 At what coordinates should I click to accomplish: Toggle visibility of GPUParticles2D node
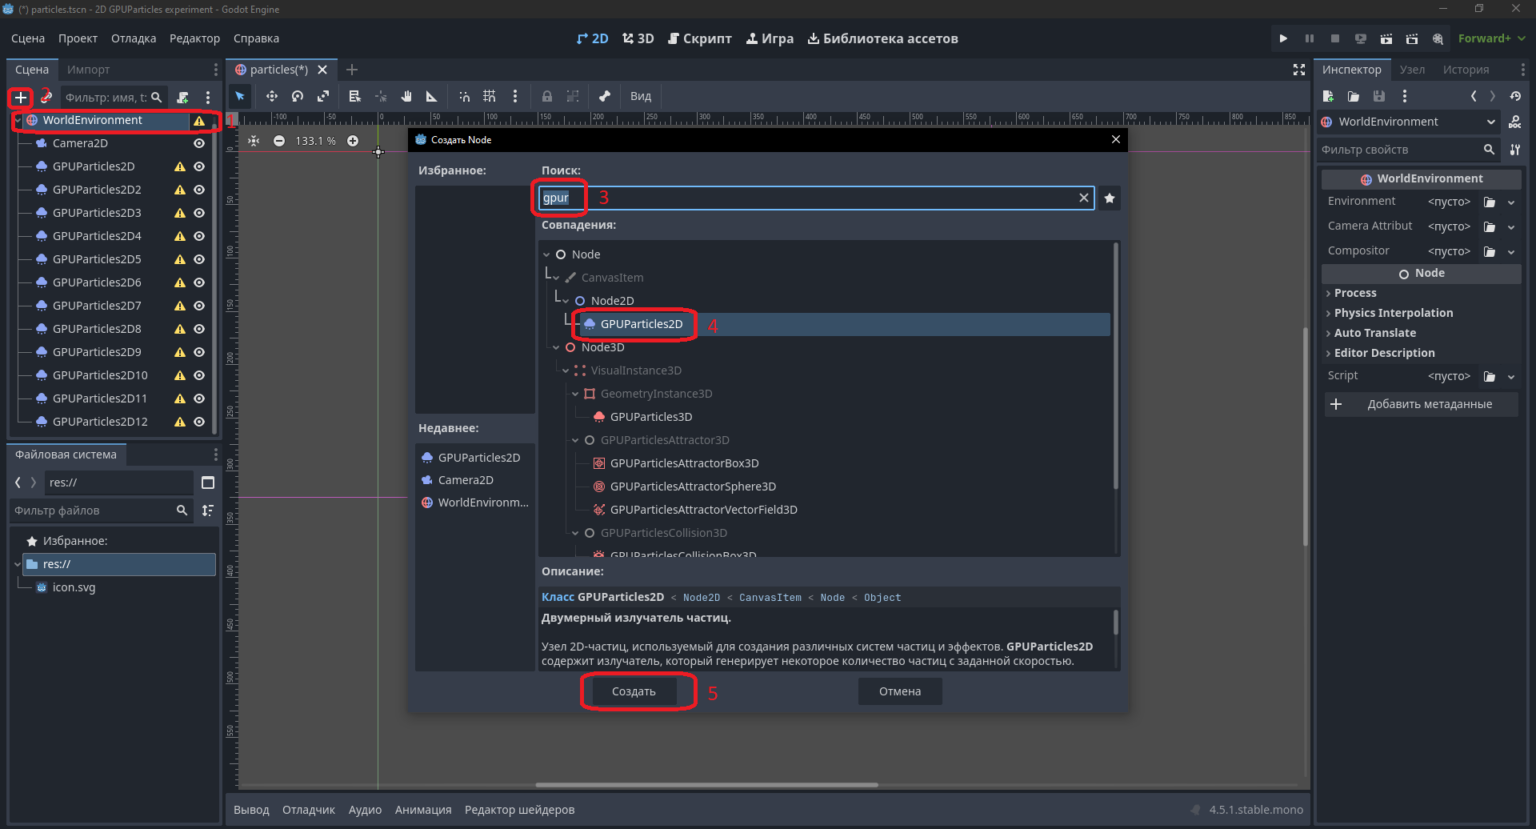199,166
